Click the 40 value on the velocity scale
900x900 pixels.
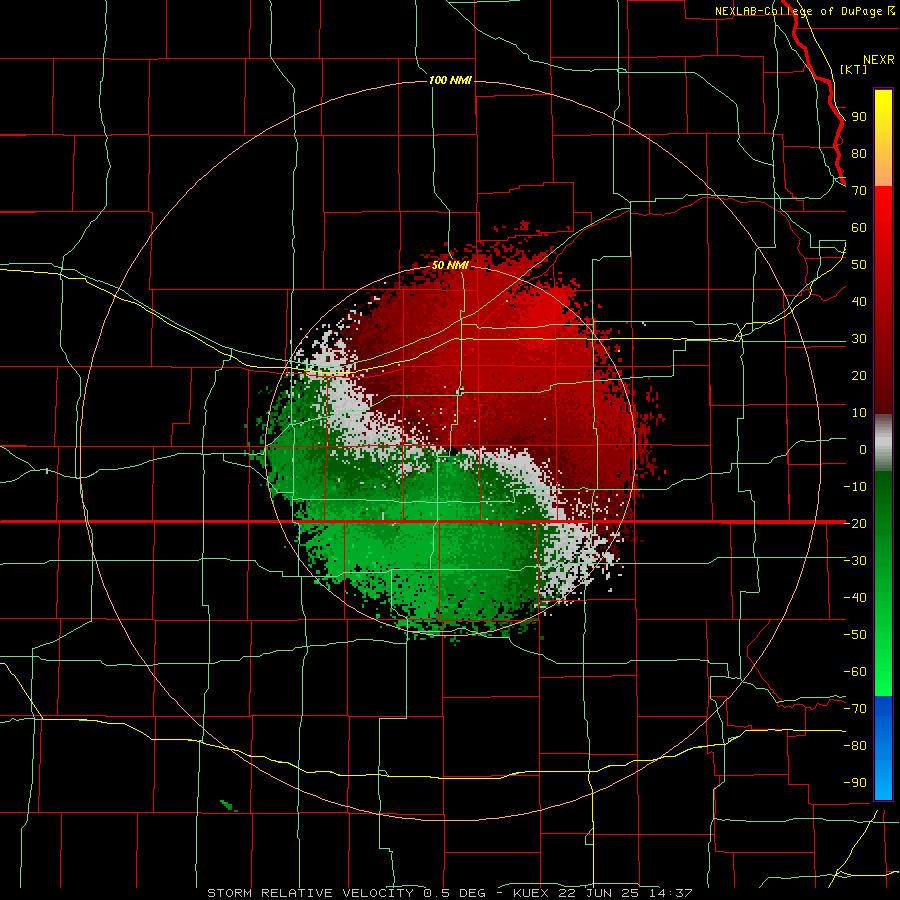pos(859,301)
